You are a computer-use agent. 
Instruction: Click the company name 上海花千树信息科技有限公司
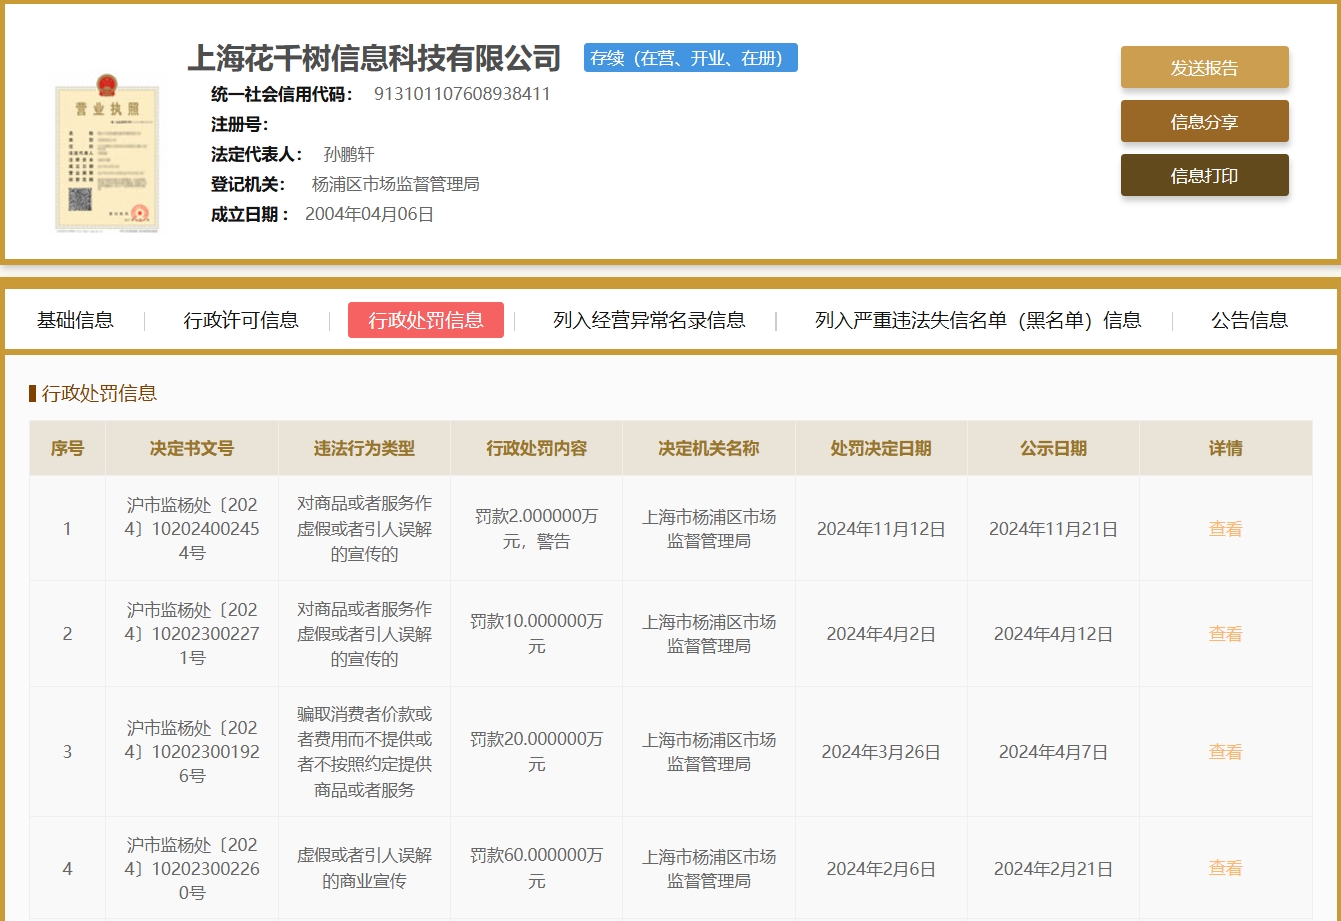pos(374,58)
